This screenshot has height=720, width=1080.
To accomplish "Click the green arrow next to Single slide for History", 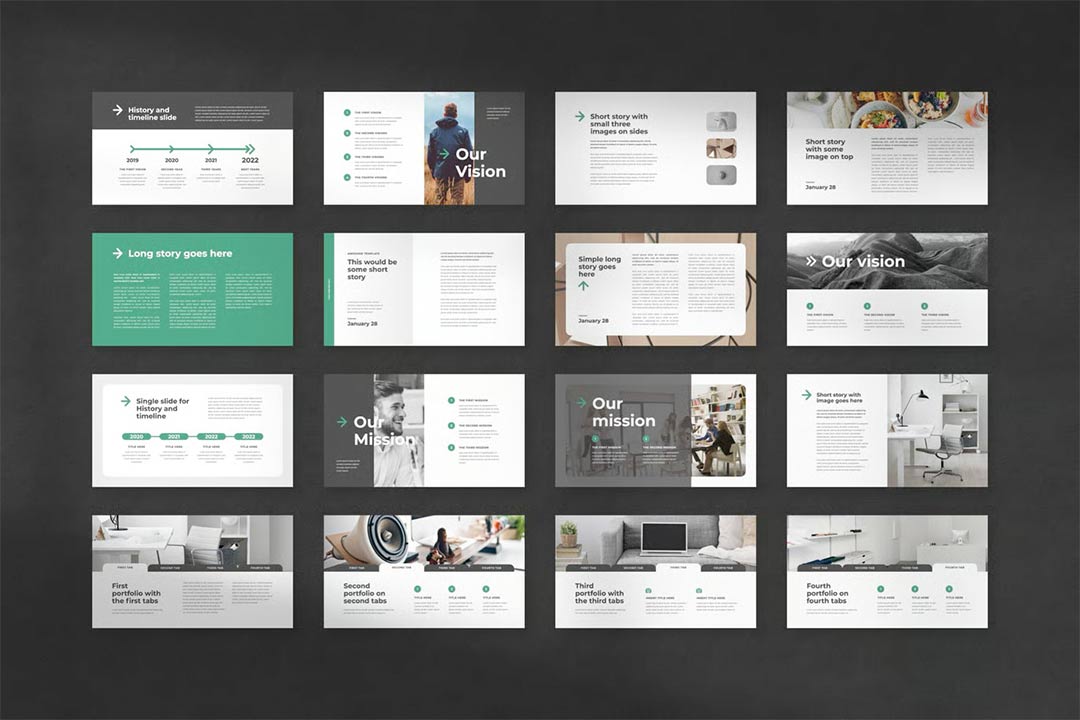I will (x=125, y=401).
